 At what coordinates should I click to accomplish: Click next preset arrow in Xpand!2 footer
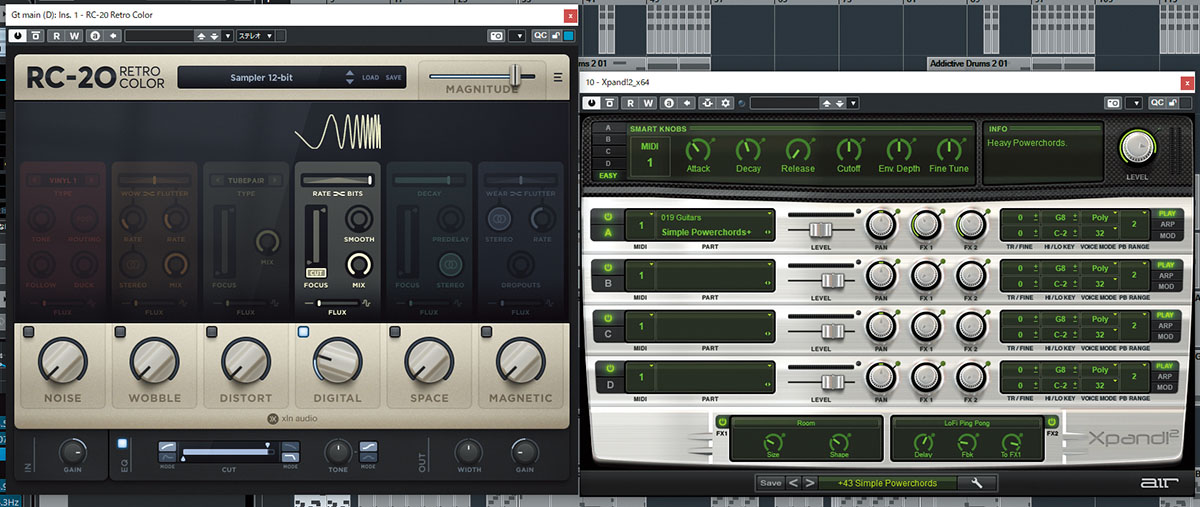click(x=811, y=483)
